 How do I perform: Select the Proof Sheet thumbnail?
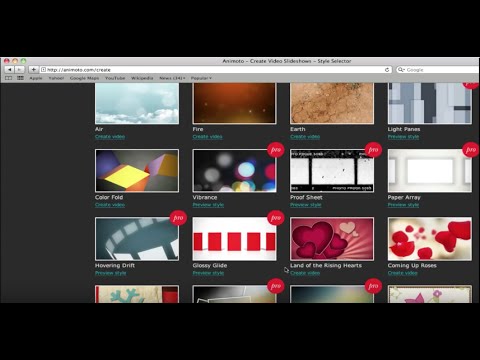pos(332,171)
